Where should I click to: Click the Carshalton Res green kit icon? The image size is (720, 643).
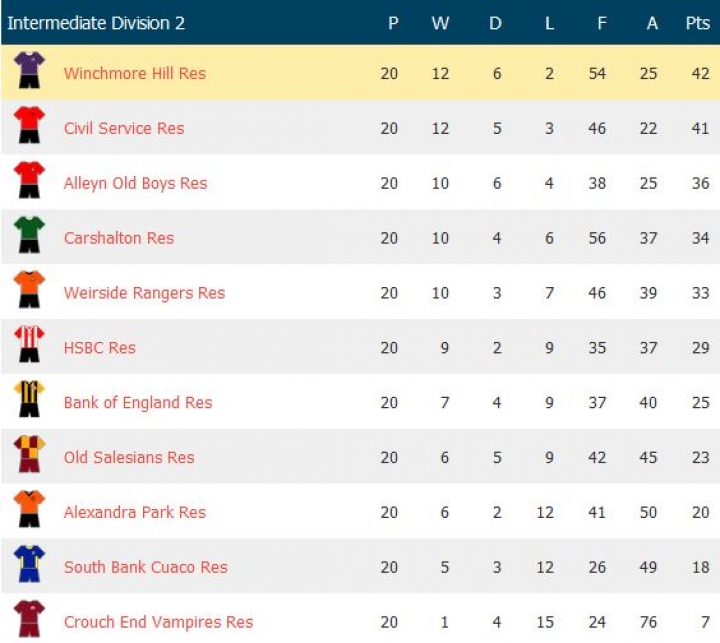coord(29,236)
